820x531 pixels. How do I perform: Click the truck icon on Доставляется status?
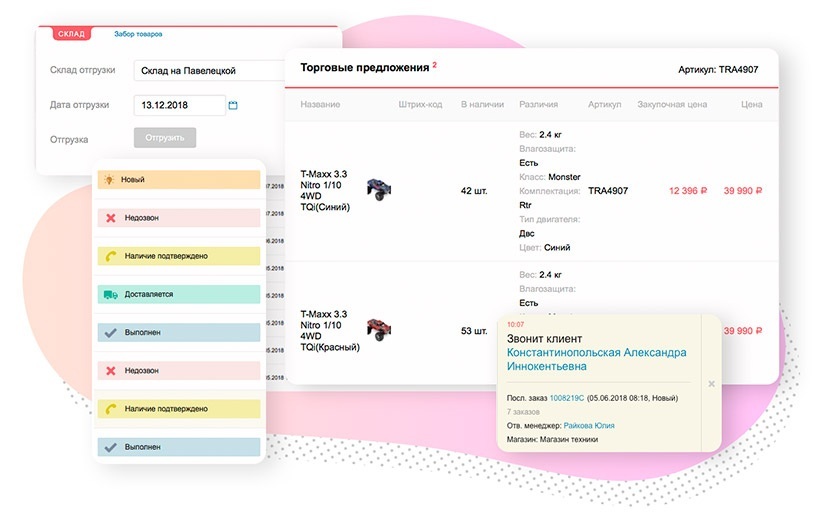click(x=109, y=294)
